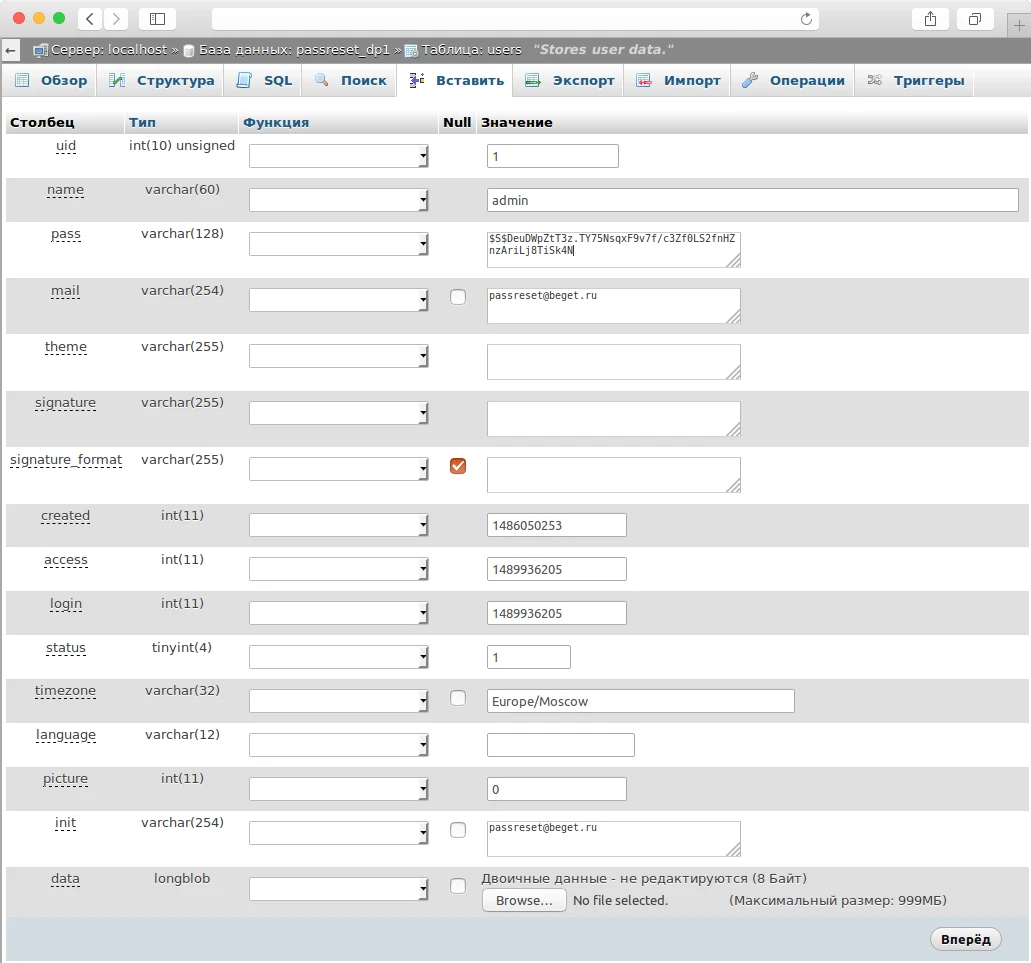Tick the Null checkbox for timezone
This screenshot has height=963, width=1031.
pos(458,698)
